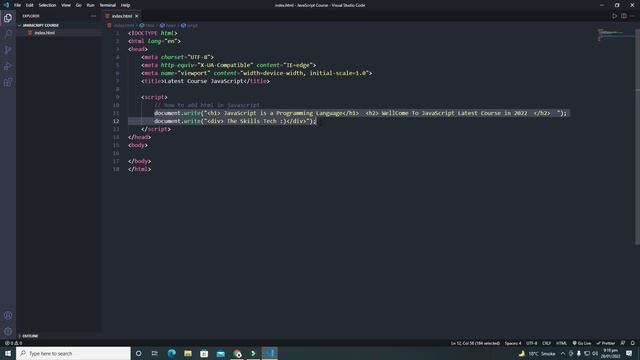The height and width of the screenshot is (360, 640).
Task: Open the Windows action center notification icon
Action: [629, 353]
